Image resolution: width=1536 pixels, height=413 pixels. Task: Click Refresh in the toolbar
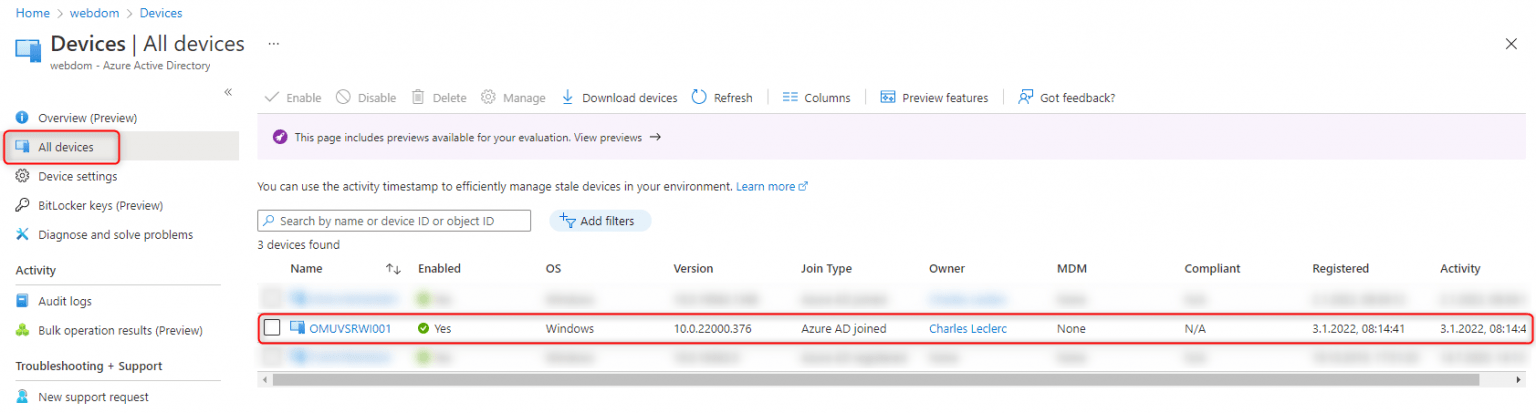click(x=722, y=97)
